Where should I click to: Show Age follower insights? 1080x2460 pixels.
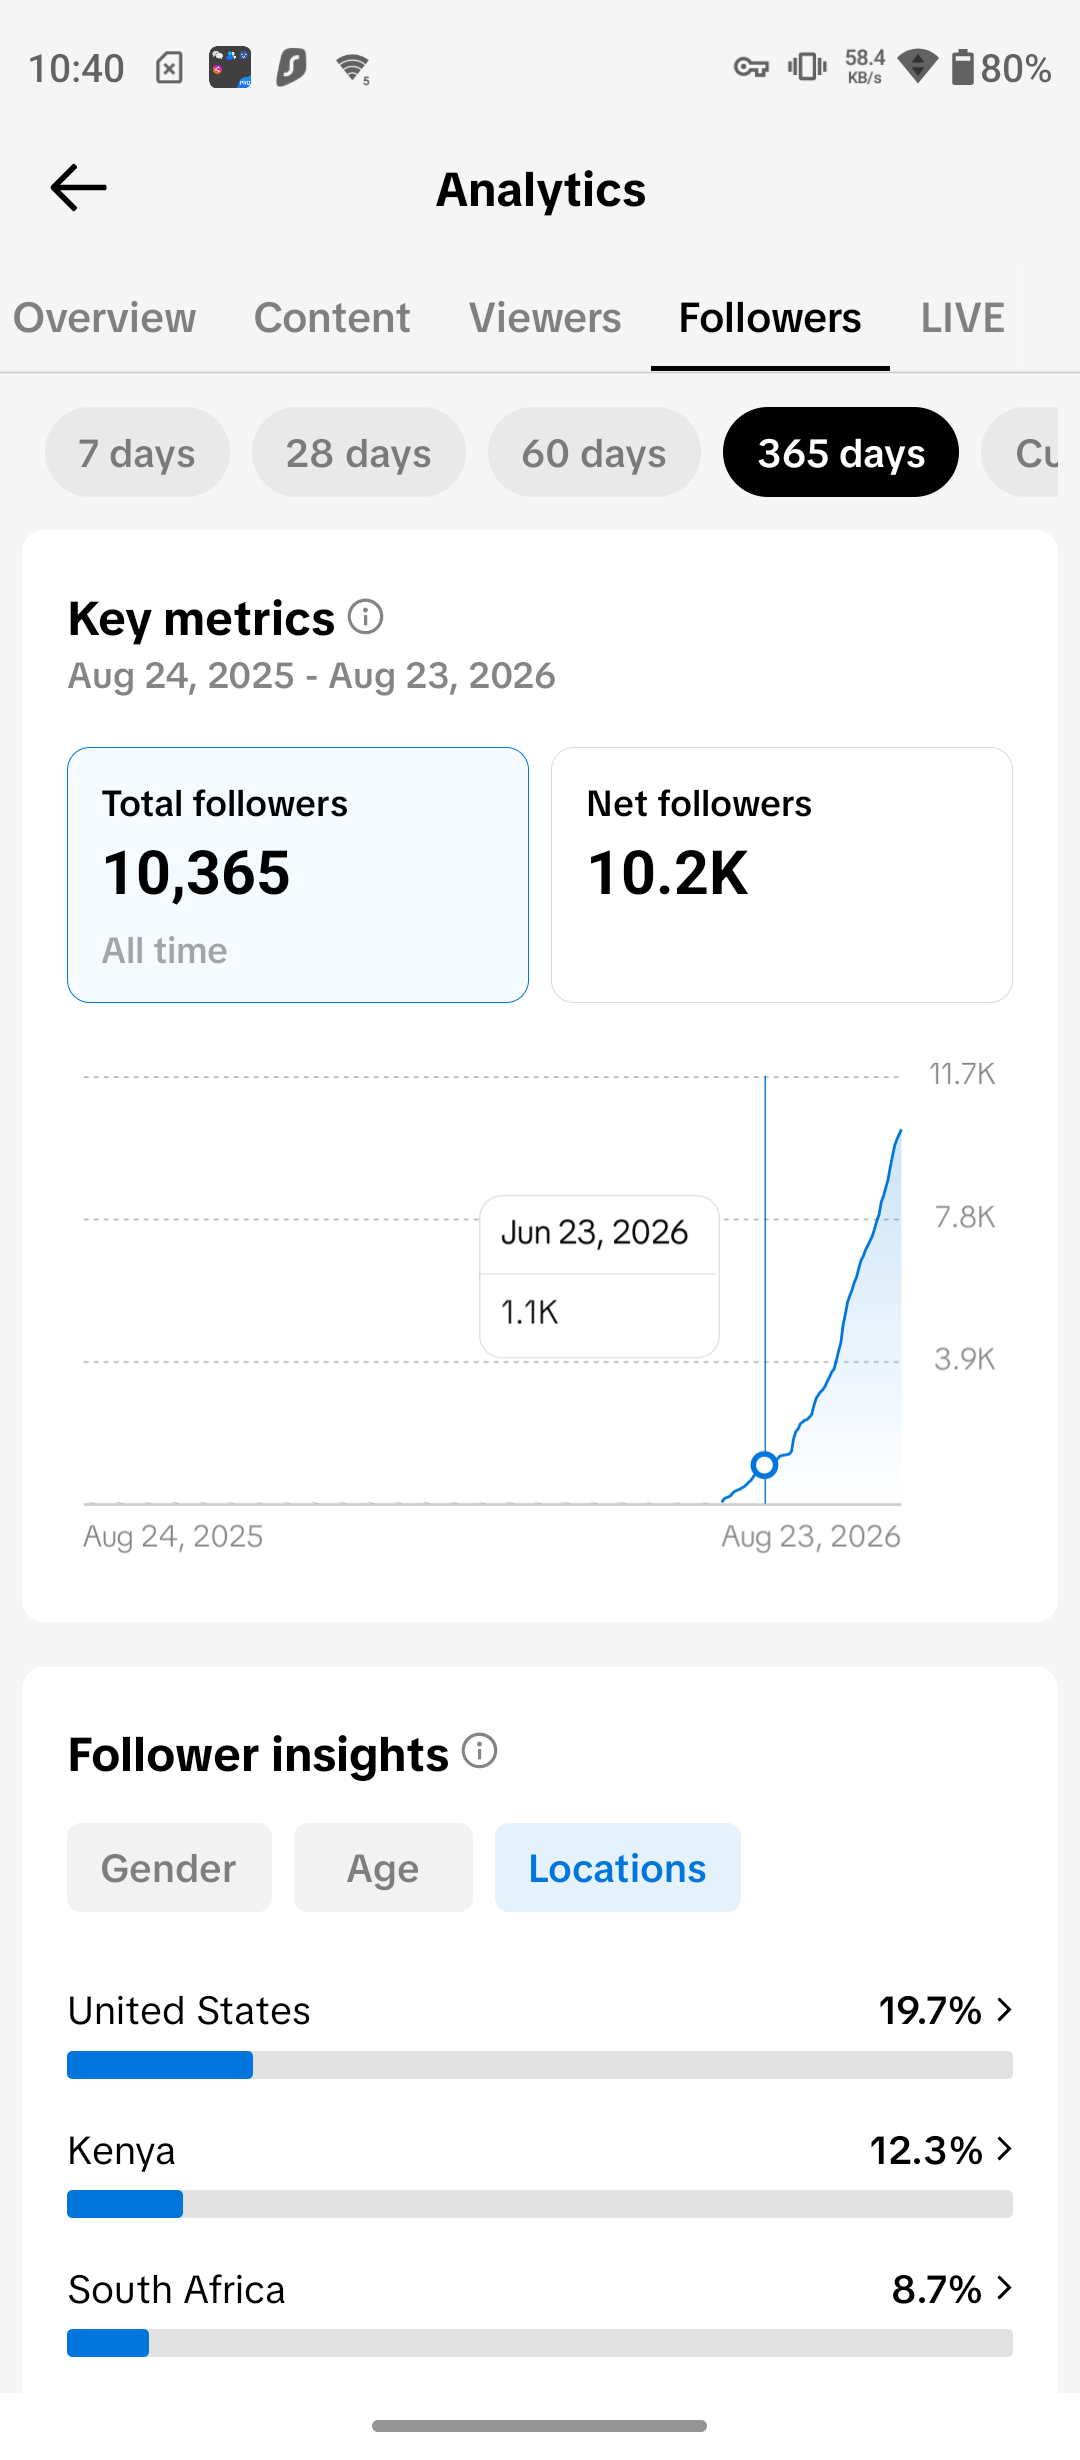pos(383,1868)
